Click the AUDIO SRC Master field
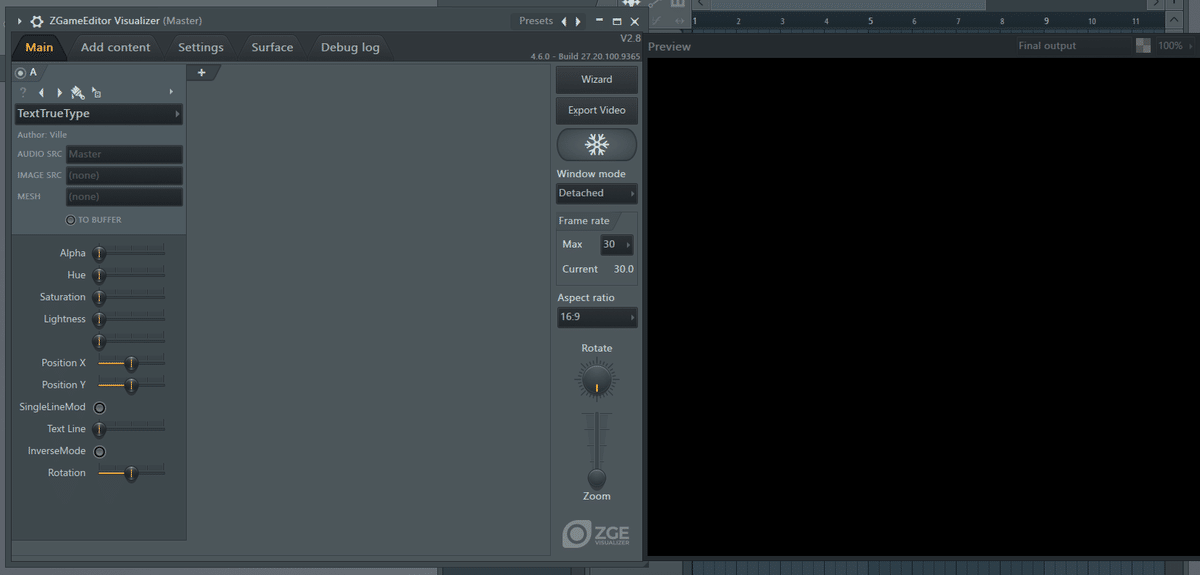 (x=124, y=154)
